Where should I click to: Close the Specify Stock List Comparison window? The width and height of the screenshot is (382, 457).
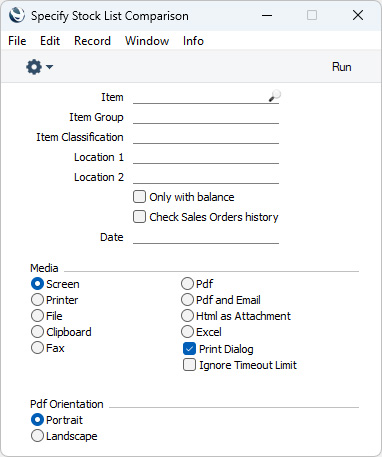point(358,15)
